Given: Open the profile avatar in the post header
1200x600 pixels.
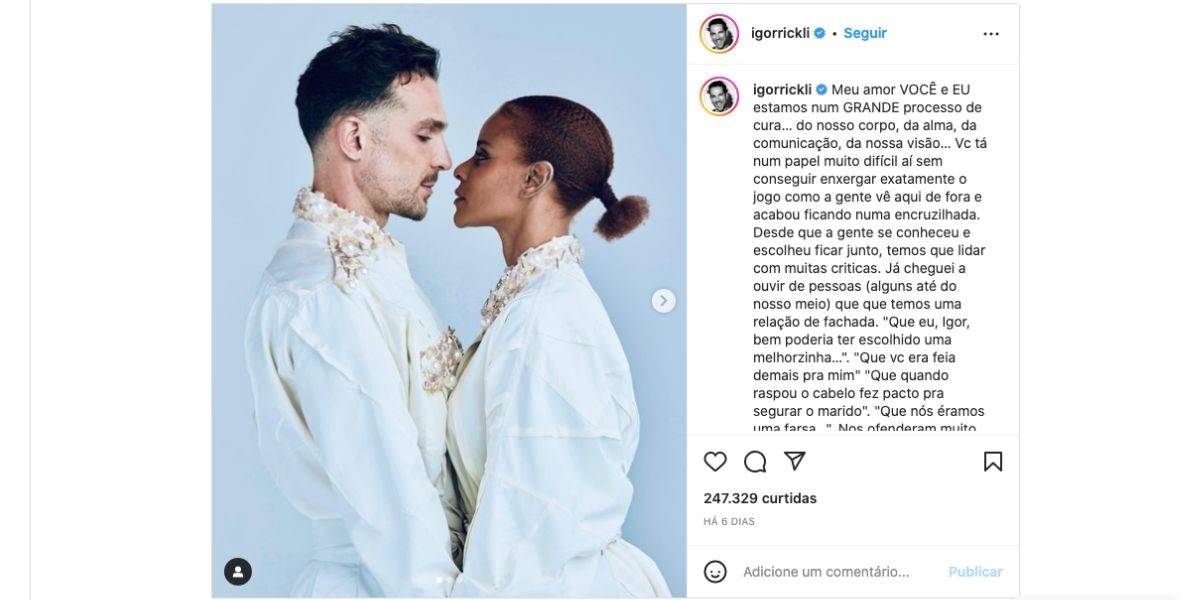Looking at the screenshot, I should point(719,33).
